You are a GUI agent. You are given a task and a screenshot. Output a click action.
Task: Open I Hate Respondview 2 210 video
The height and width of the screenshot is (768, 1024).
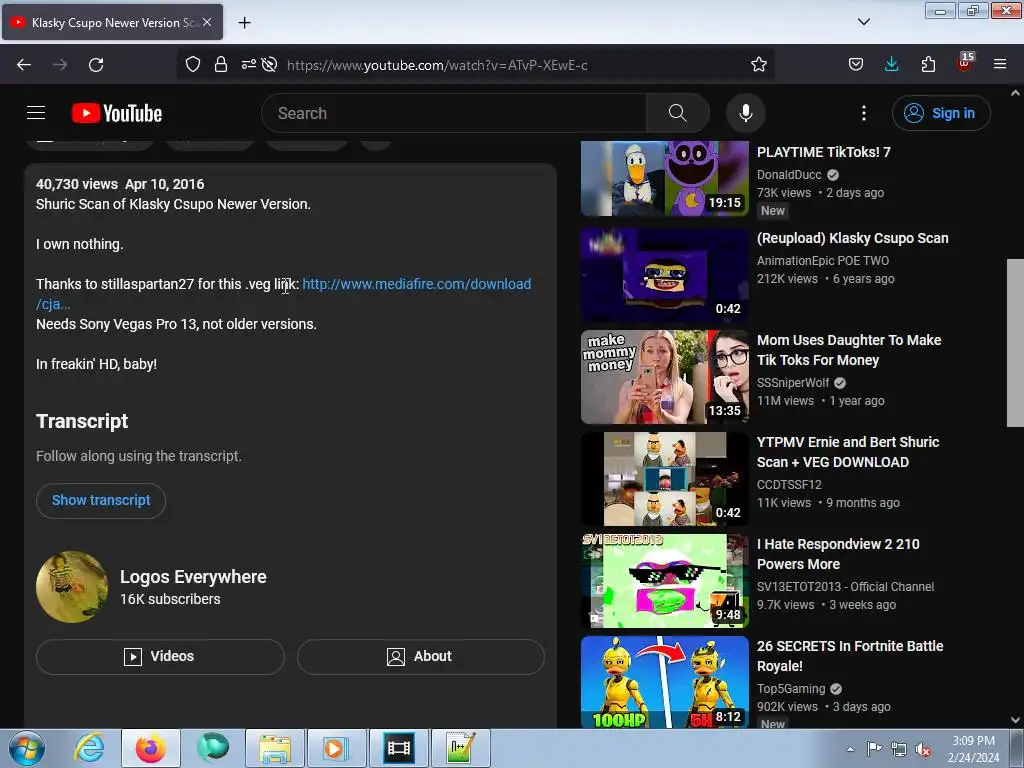pos(838,554)
